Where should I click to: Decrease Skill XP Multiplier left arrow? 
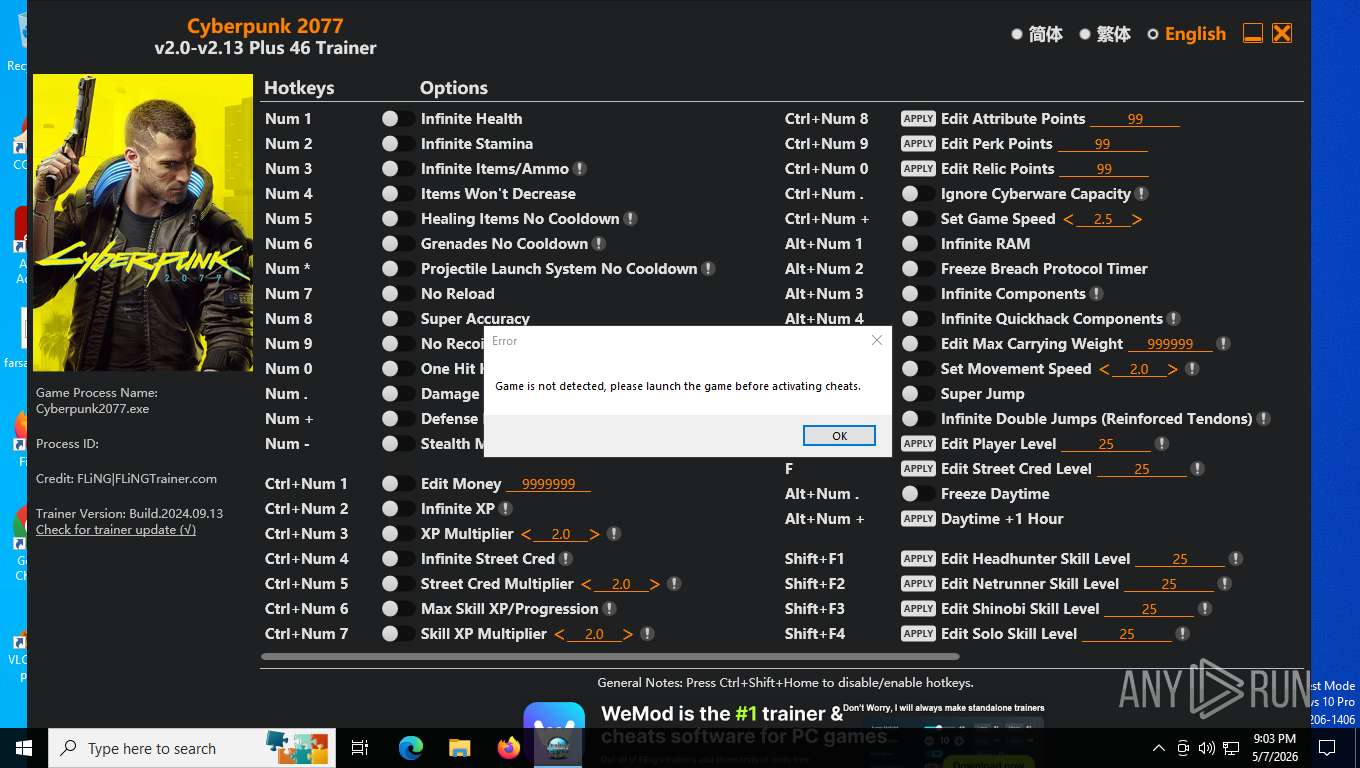(560, 634)
